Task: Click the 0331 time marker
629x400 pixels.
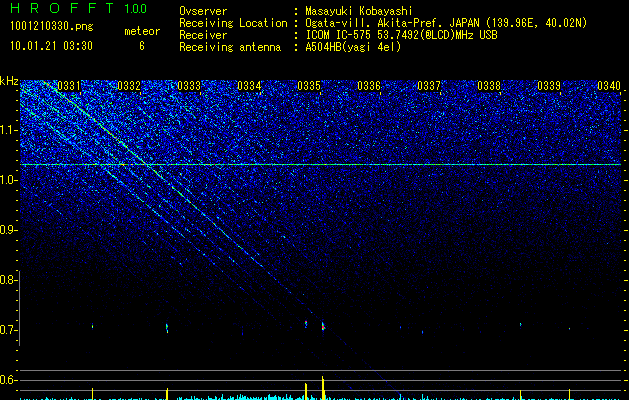Action: [69, 86]
